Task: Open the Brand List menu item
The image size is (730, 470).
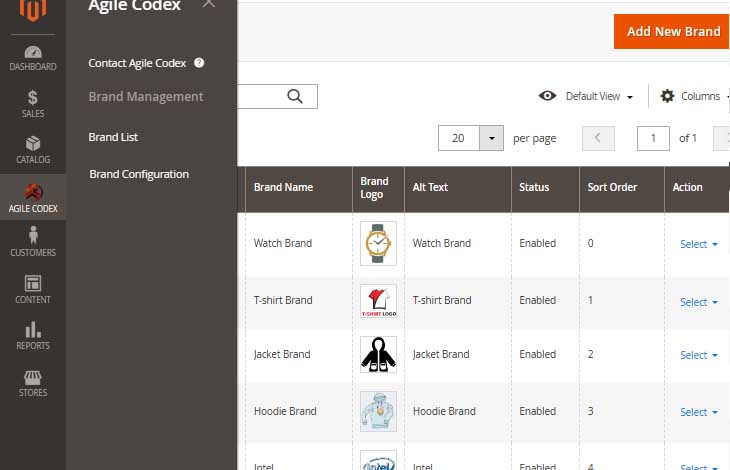Action: click(x=113, y=137)
